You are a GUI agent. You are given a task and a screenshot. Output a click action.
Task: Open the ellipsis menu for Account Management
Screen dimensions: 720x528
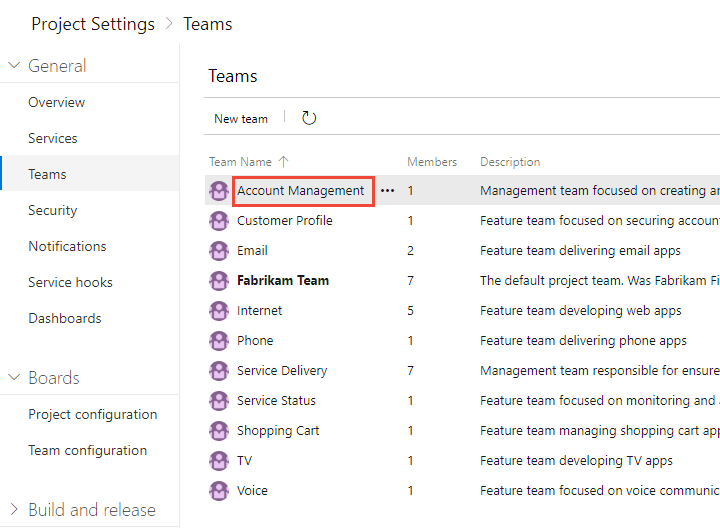[388, 191]
